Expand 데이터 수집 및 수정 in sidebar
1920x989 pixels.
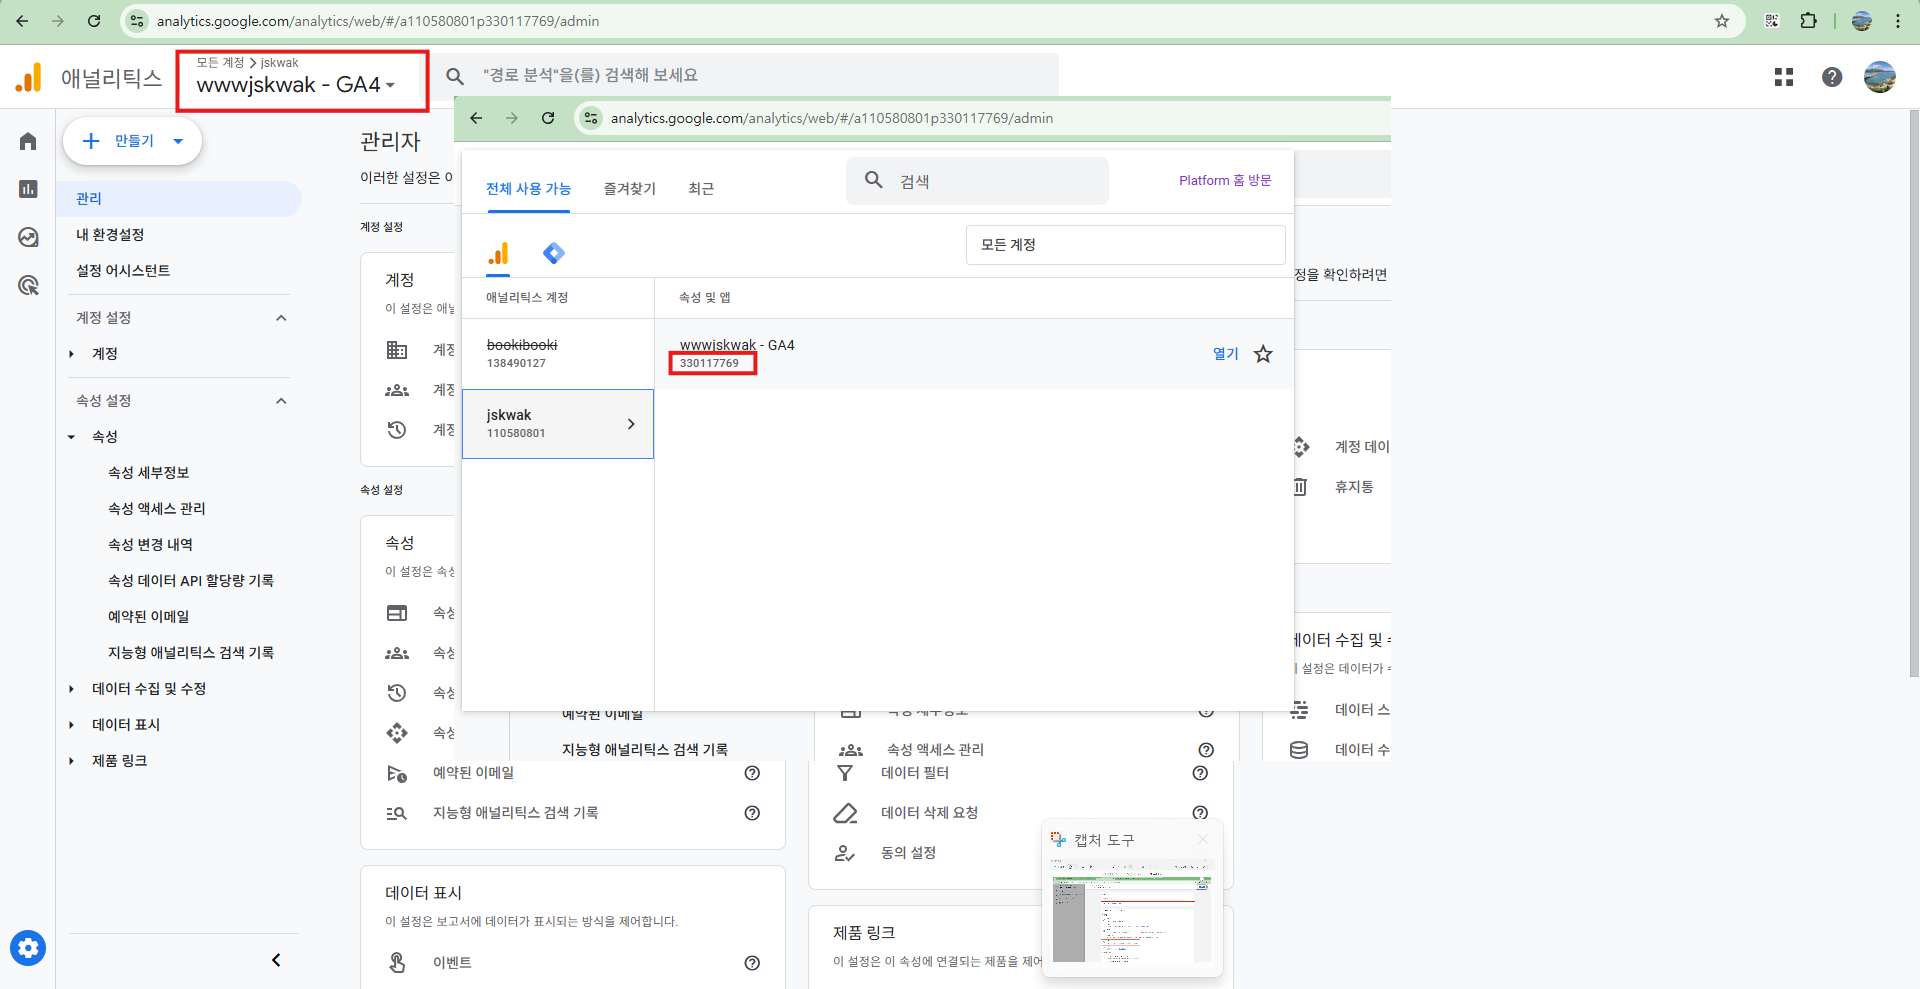(72, 689)
